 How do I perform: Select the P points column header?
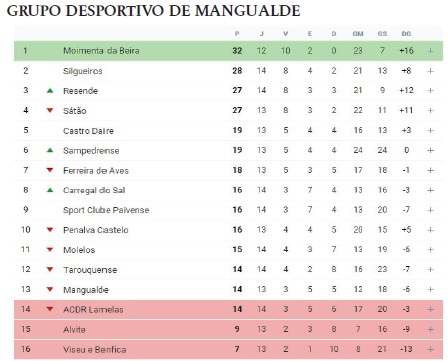click(237, 34)
